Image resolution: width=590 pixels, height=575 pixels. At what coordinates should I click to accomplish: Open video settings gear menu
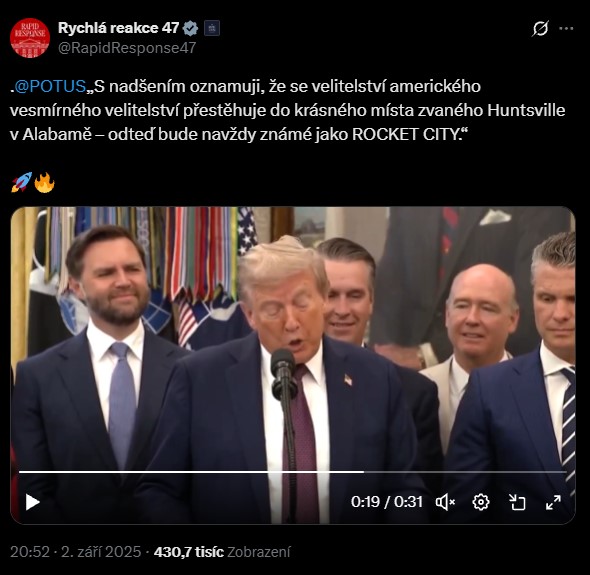click(x=481, y=502)
